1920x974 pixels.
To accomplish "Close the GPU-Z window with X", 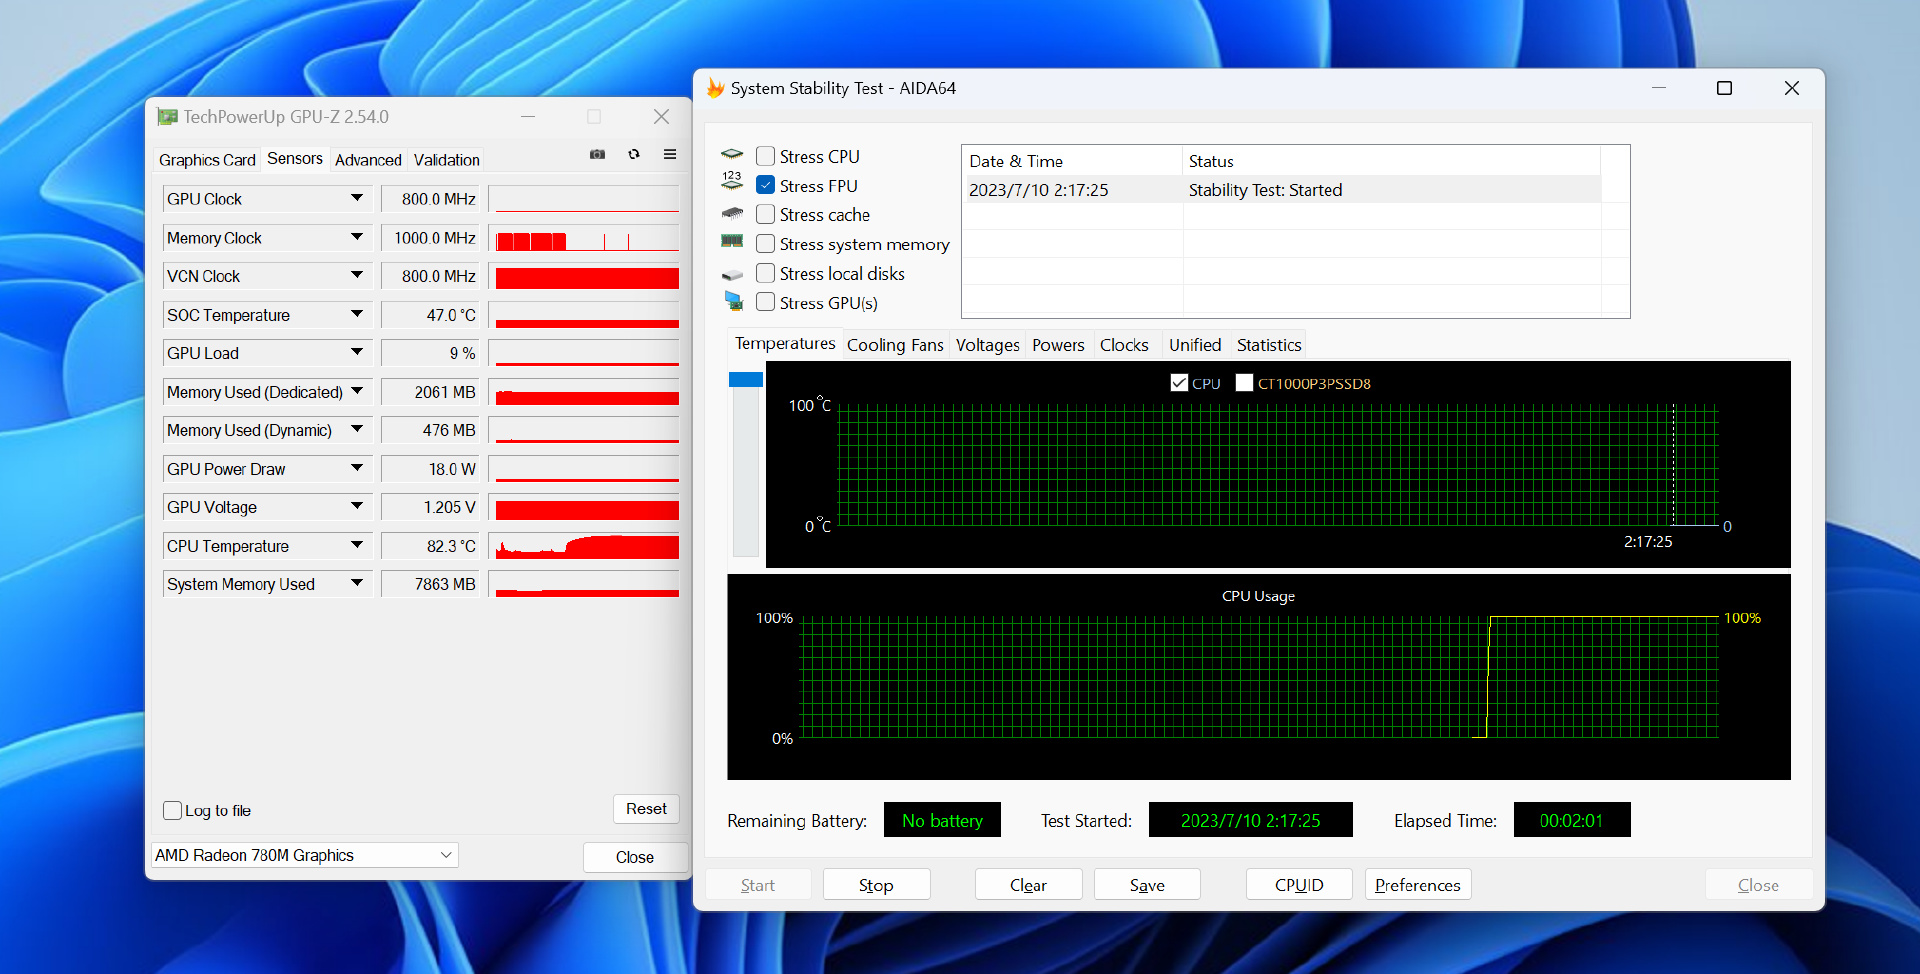I will point(661,117).
